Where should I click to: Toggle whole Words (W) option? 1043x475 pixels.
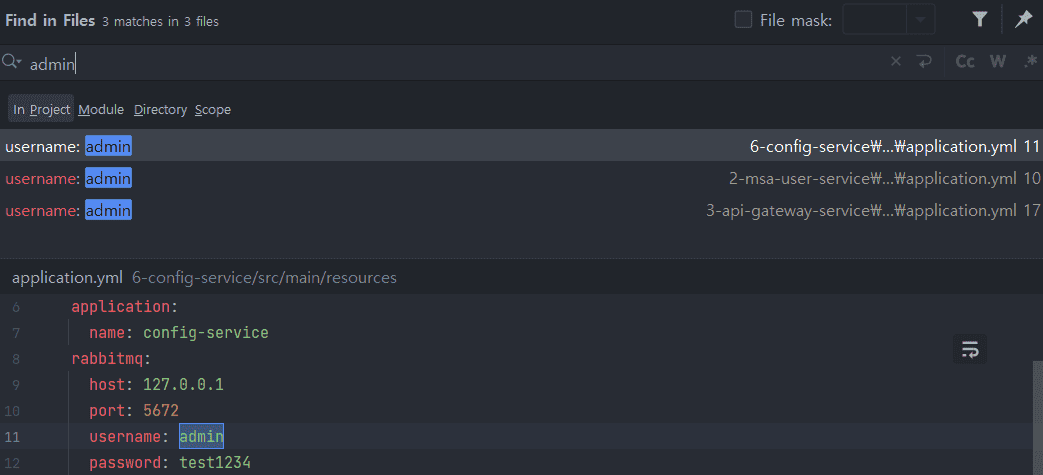point(998,62)
